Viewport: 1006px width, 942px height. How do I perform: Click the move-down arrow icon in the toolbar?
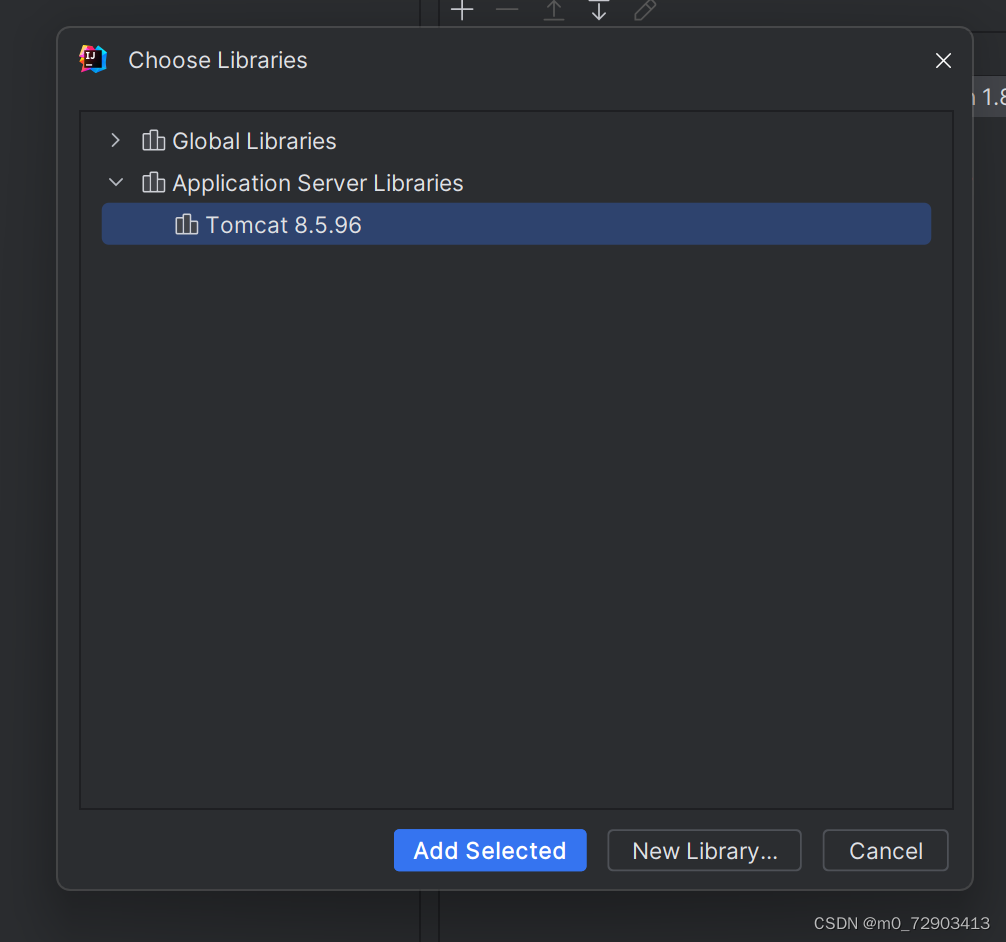pyautogui.click(x=599, y=11)
